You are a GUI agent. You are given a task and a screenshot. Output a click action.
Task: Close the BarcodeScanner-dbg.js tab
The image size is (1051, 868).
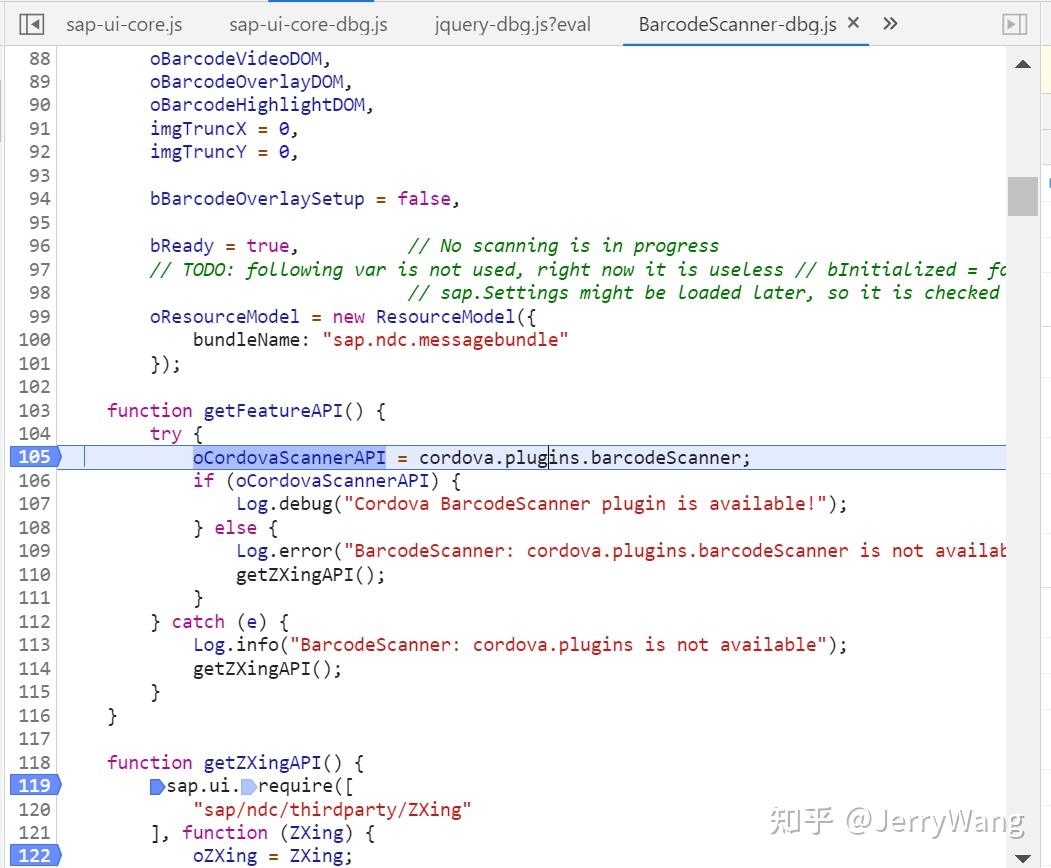pyautogui.click(x=853, y=23)
